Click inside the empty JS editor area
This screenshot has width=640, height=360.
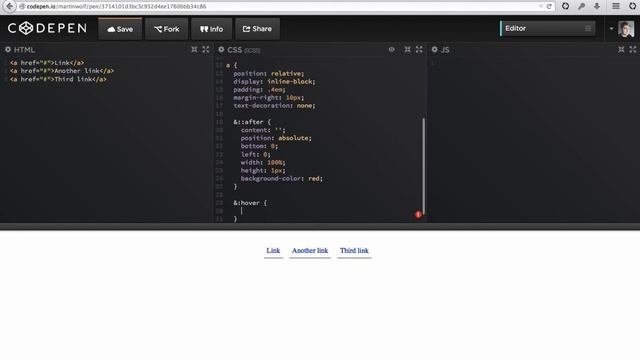point(534,139)
